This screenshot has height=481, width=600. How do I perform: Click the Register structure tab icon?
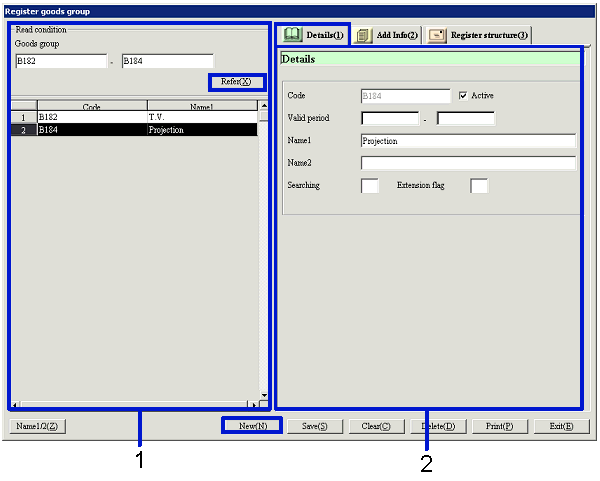click(x=437, y=35)
